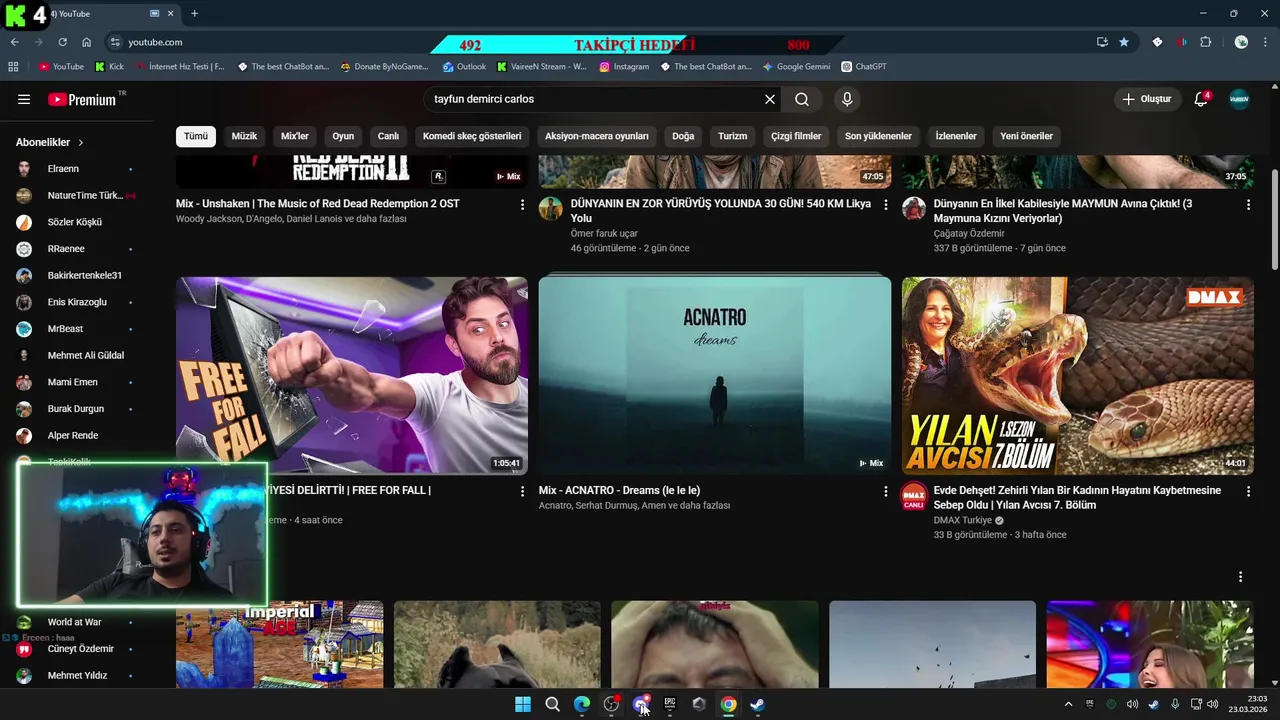Image resolution: width=1280 pixels, height=720 pixels.
Task: Select the İzlenenler filter chip
Action: (956, 136)
